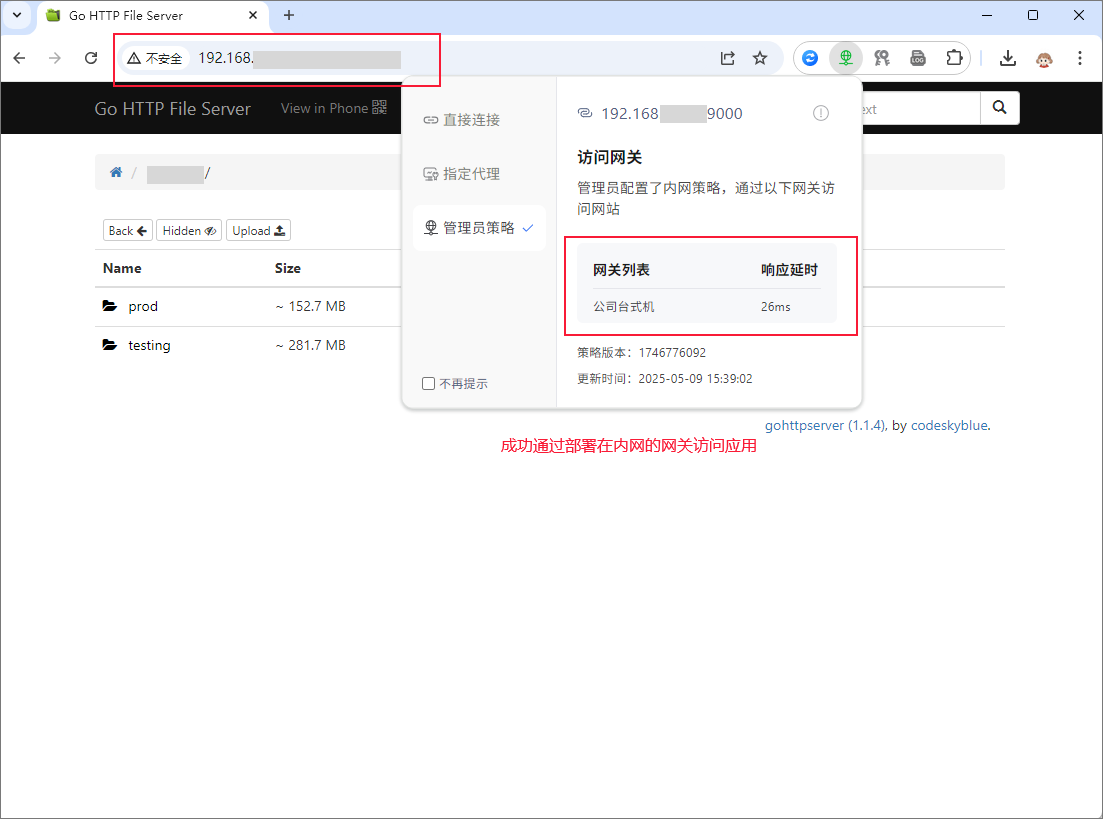Open a new browser tab

coord(289,15)
